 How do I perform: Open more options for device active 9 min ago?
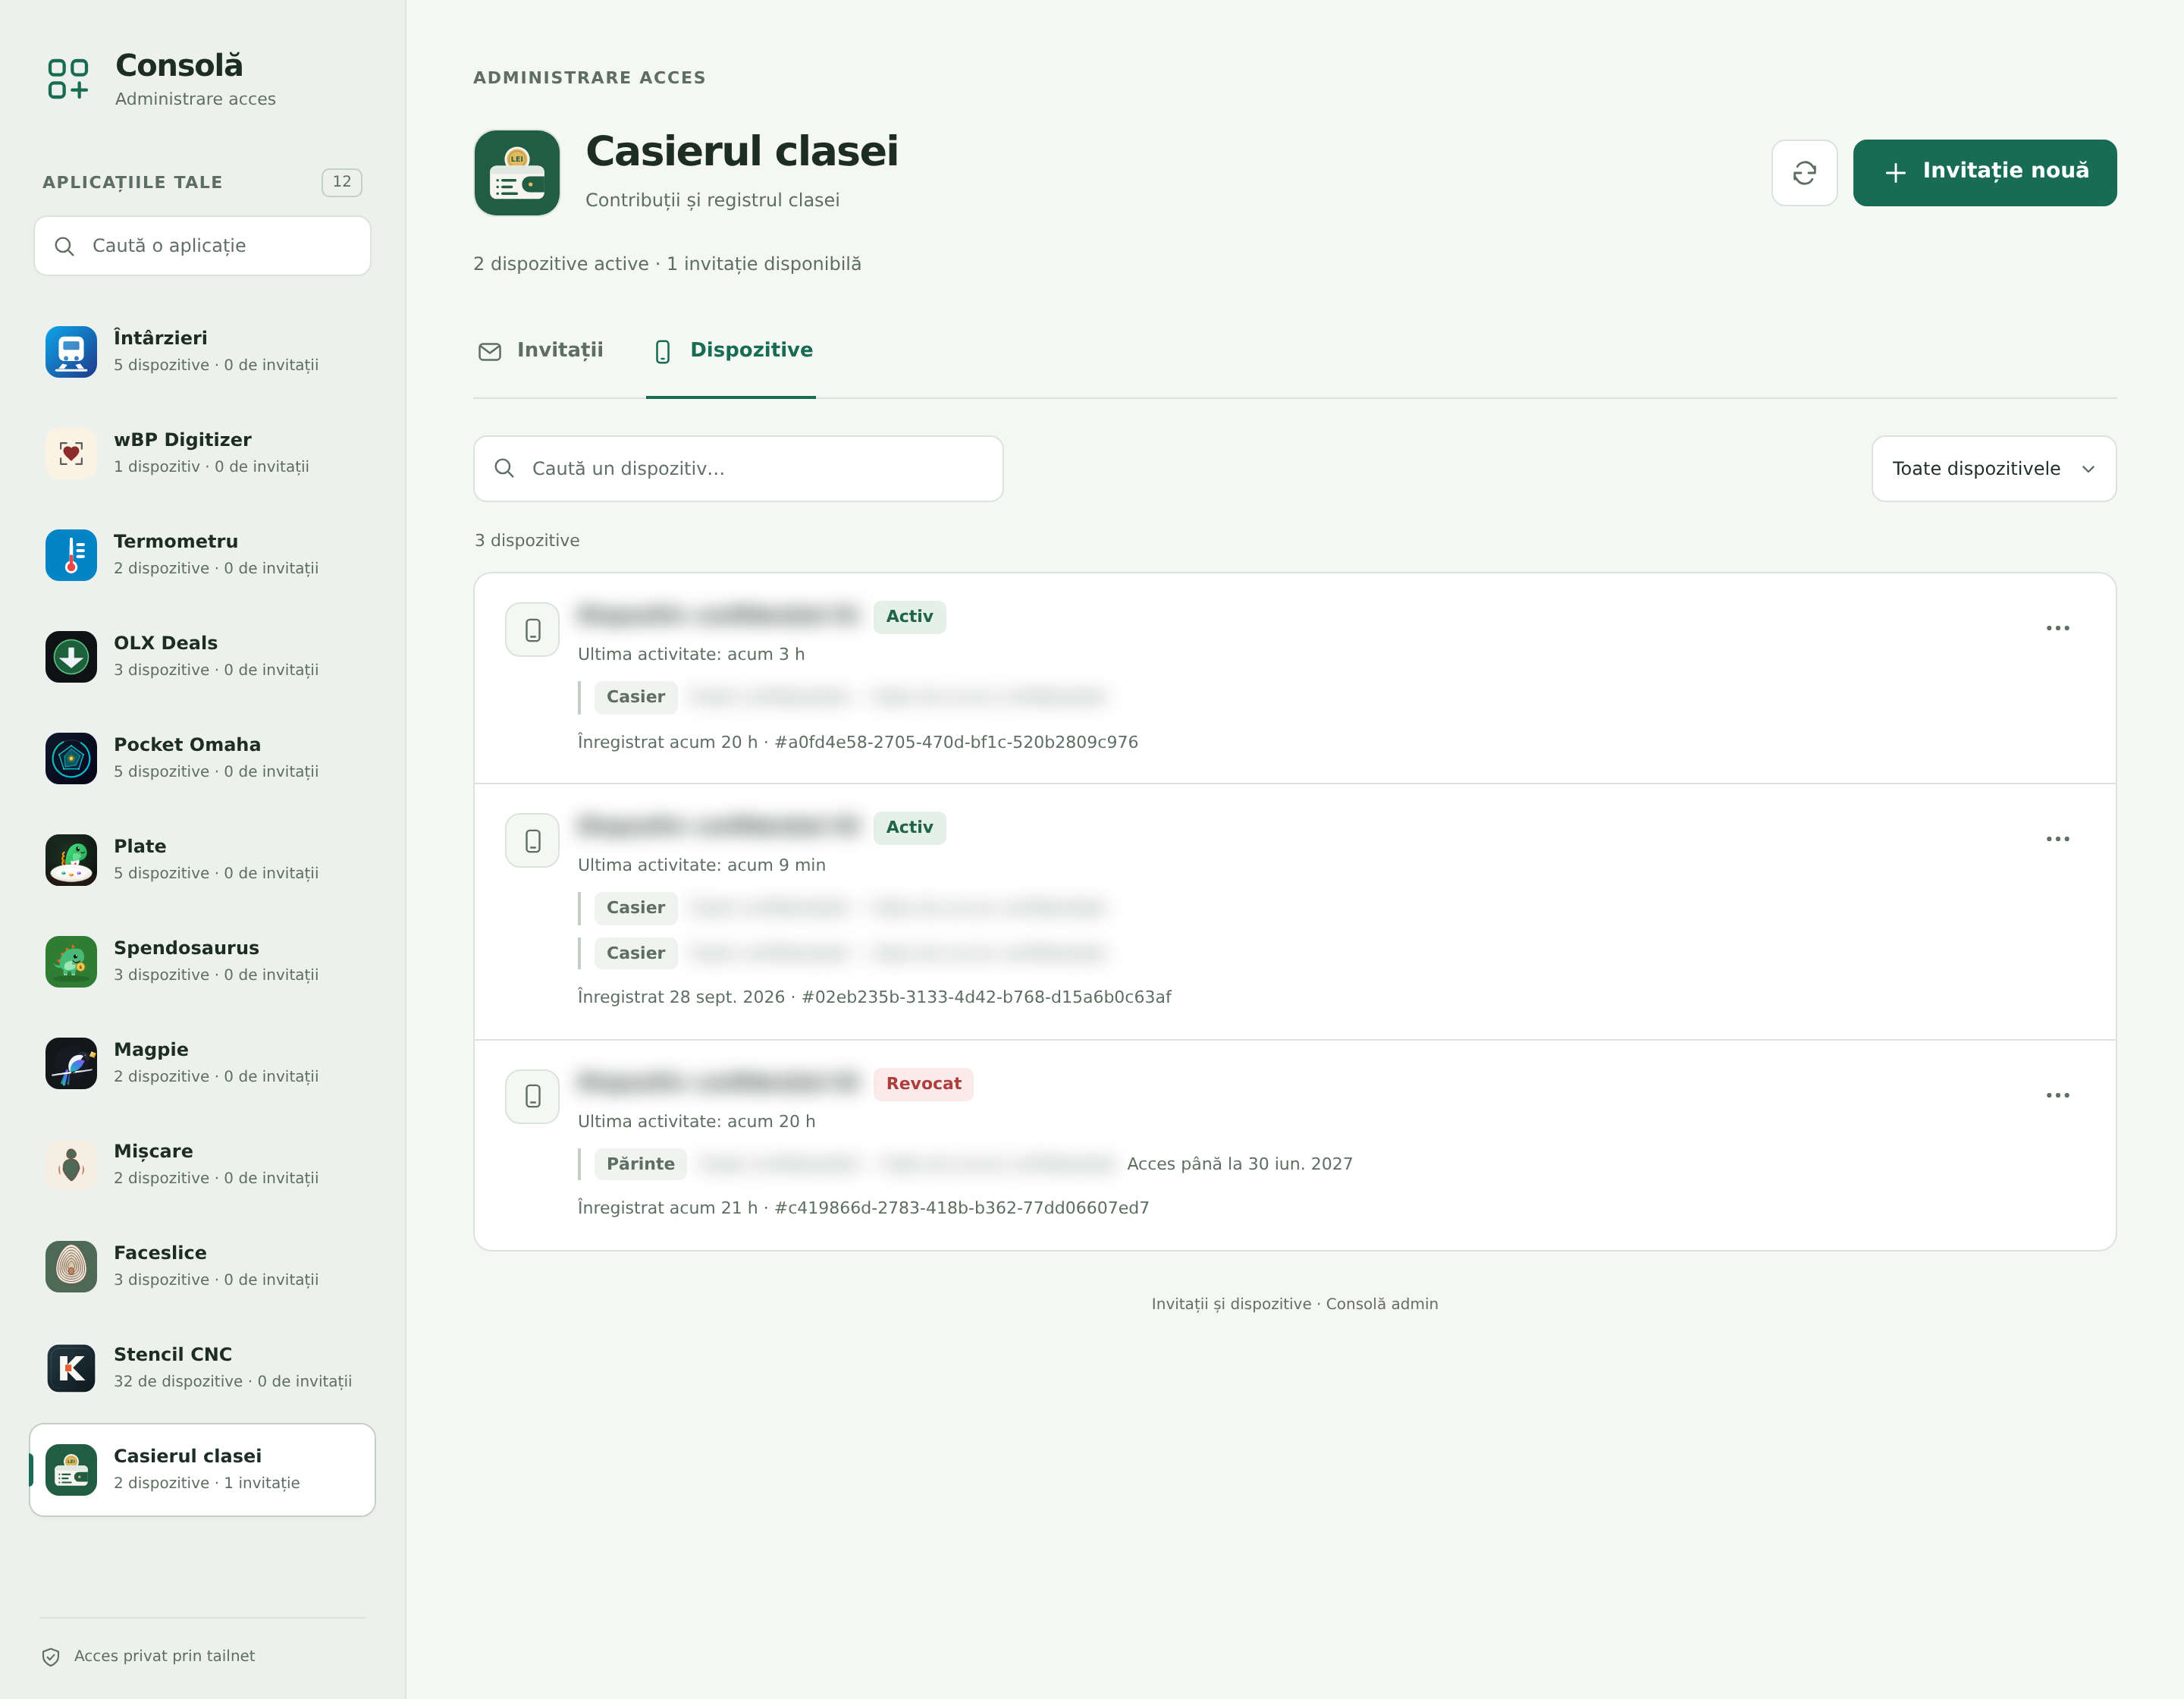(x=2057, y=839)
